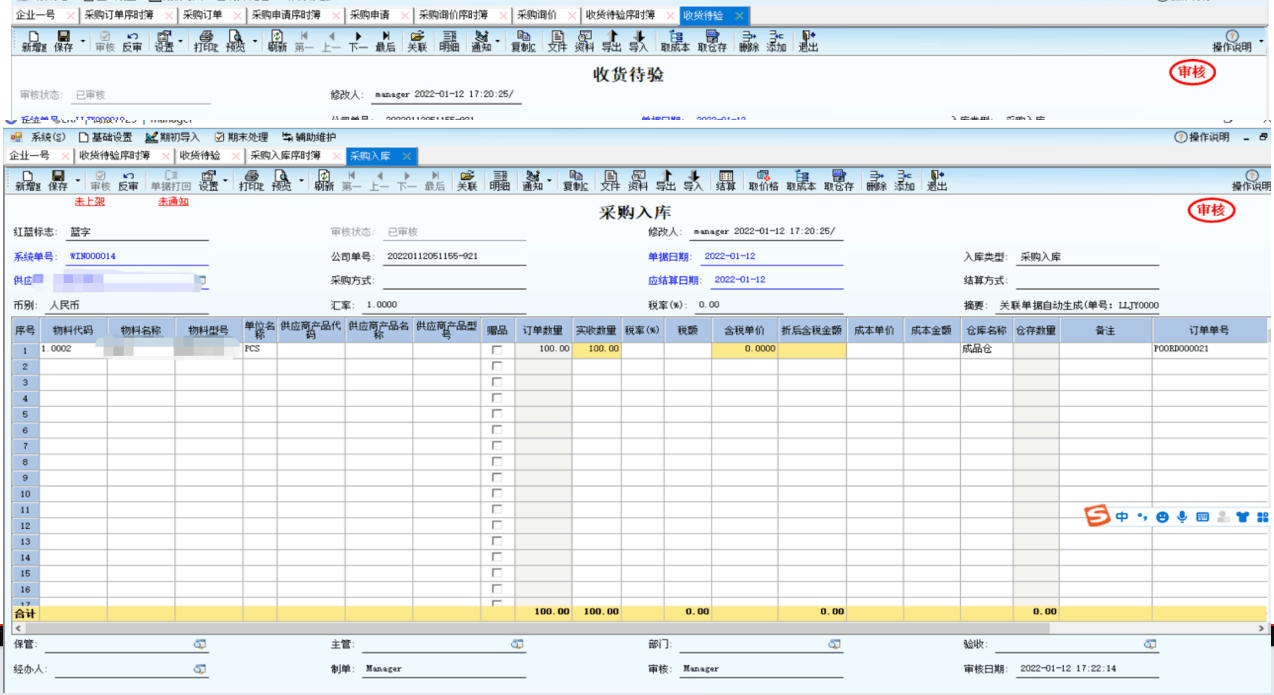The height and width of the screenshot is (695, 1274).
Task: Click 取价格 icon in the toolbar
Action: [x=764, y=180]
